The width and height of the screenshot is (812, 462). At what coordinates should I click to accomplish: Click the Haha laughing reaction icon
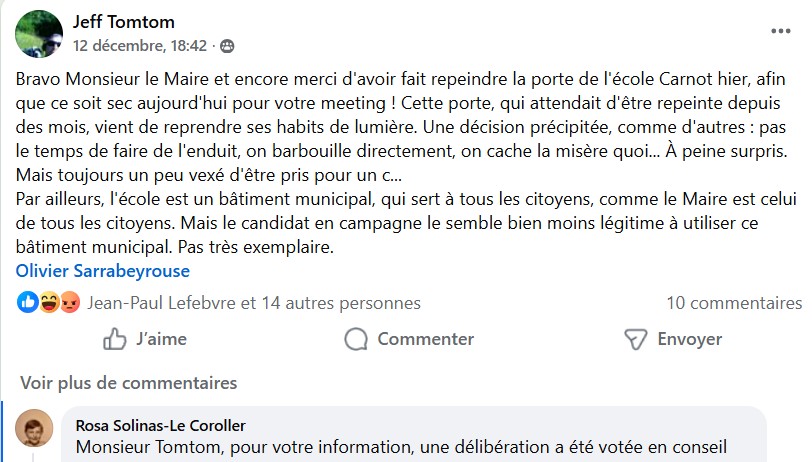click(x=49, y=302)
